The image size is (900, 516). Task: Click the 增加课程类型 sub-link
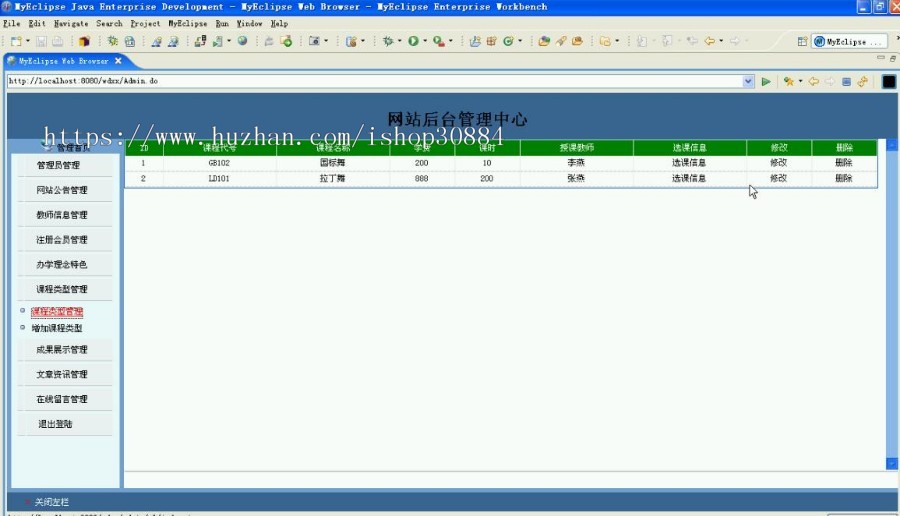pos(57,328)
